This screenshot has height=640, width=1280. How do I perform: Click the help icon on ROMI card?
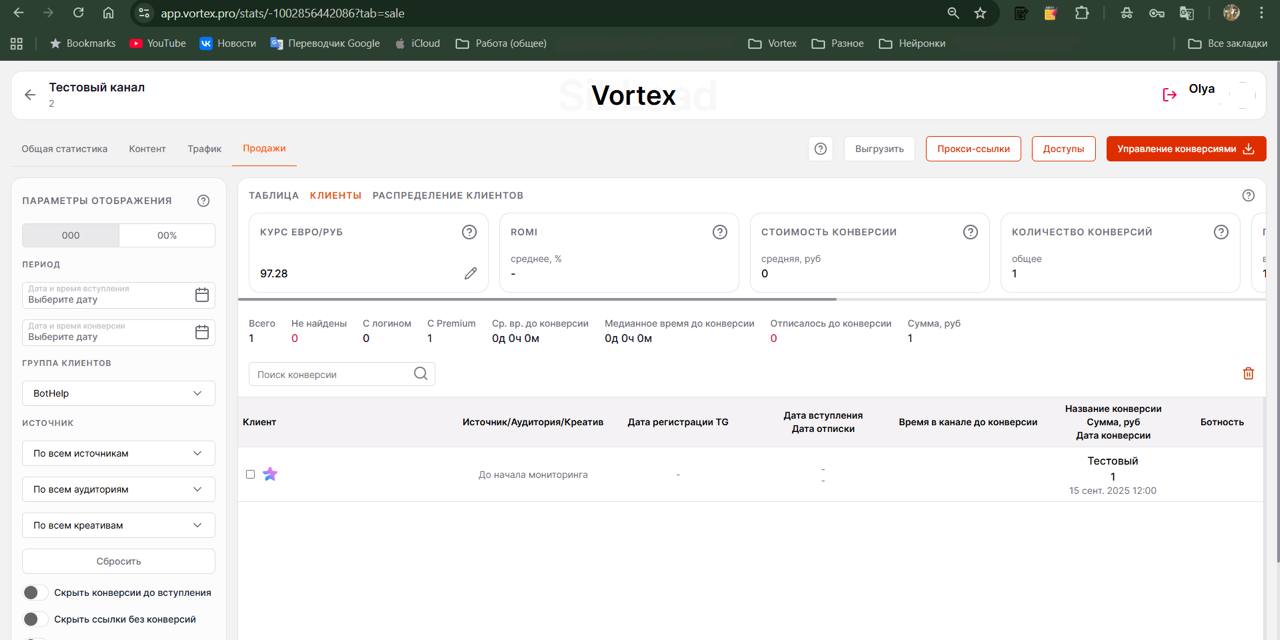pos(719,232)
